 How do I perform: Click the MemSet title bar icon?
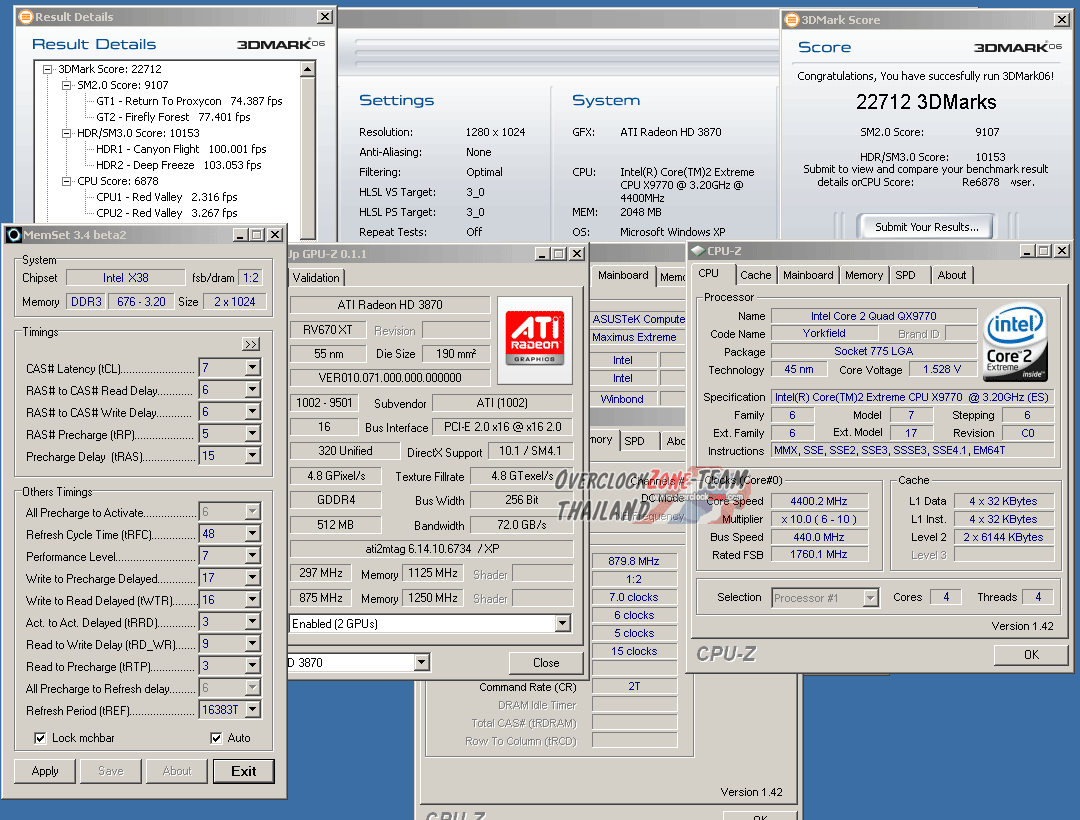point(14,235)
